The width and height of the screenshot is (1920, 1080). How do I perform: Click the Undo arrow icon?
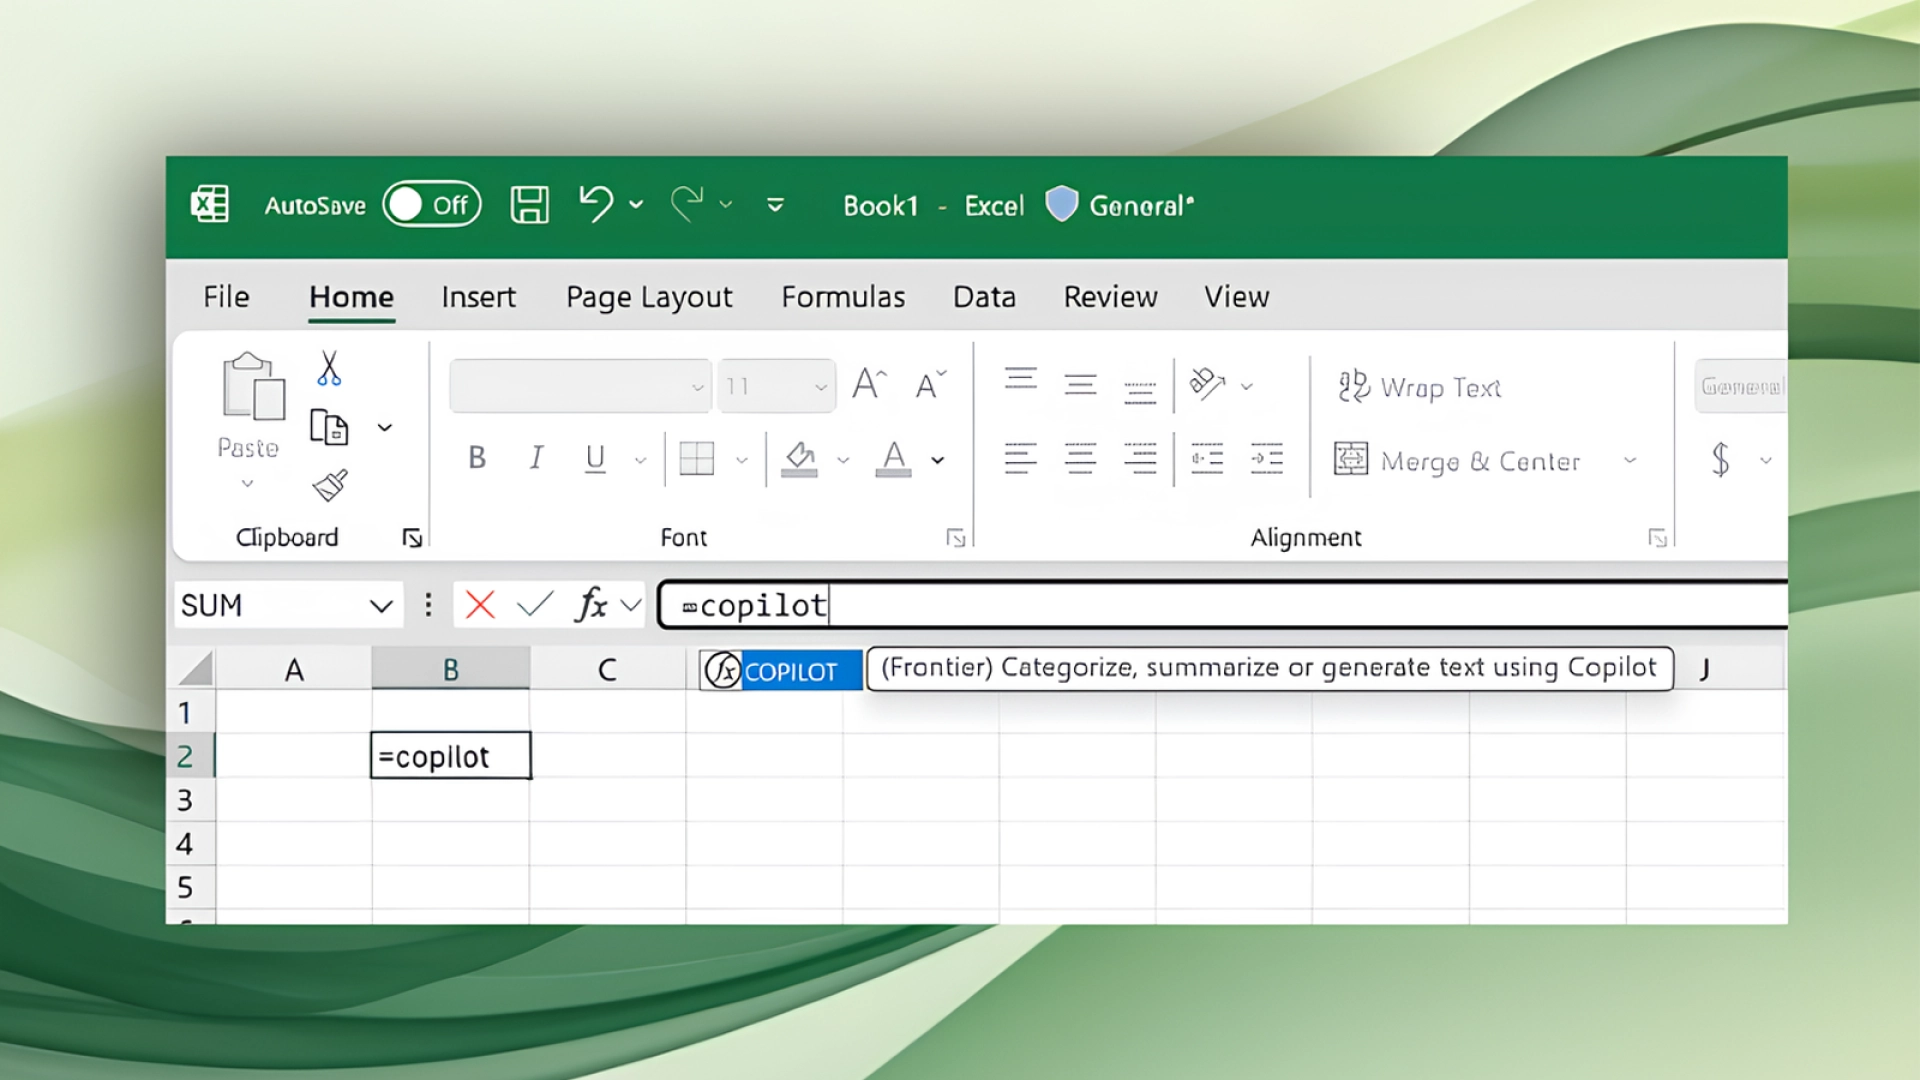pyautogui.click(x=596, y=204)
